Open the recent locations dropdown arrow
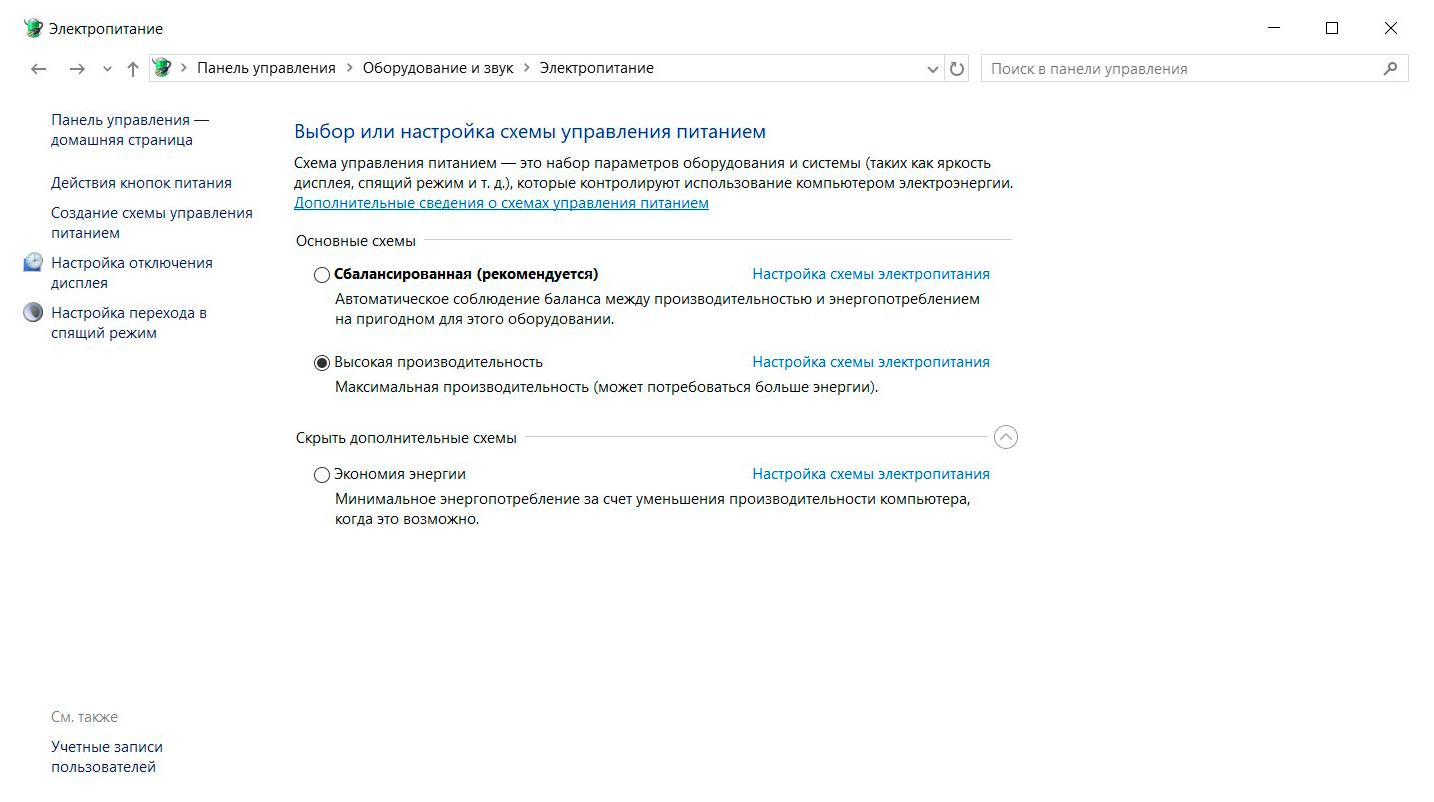 tap(108, 69)
